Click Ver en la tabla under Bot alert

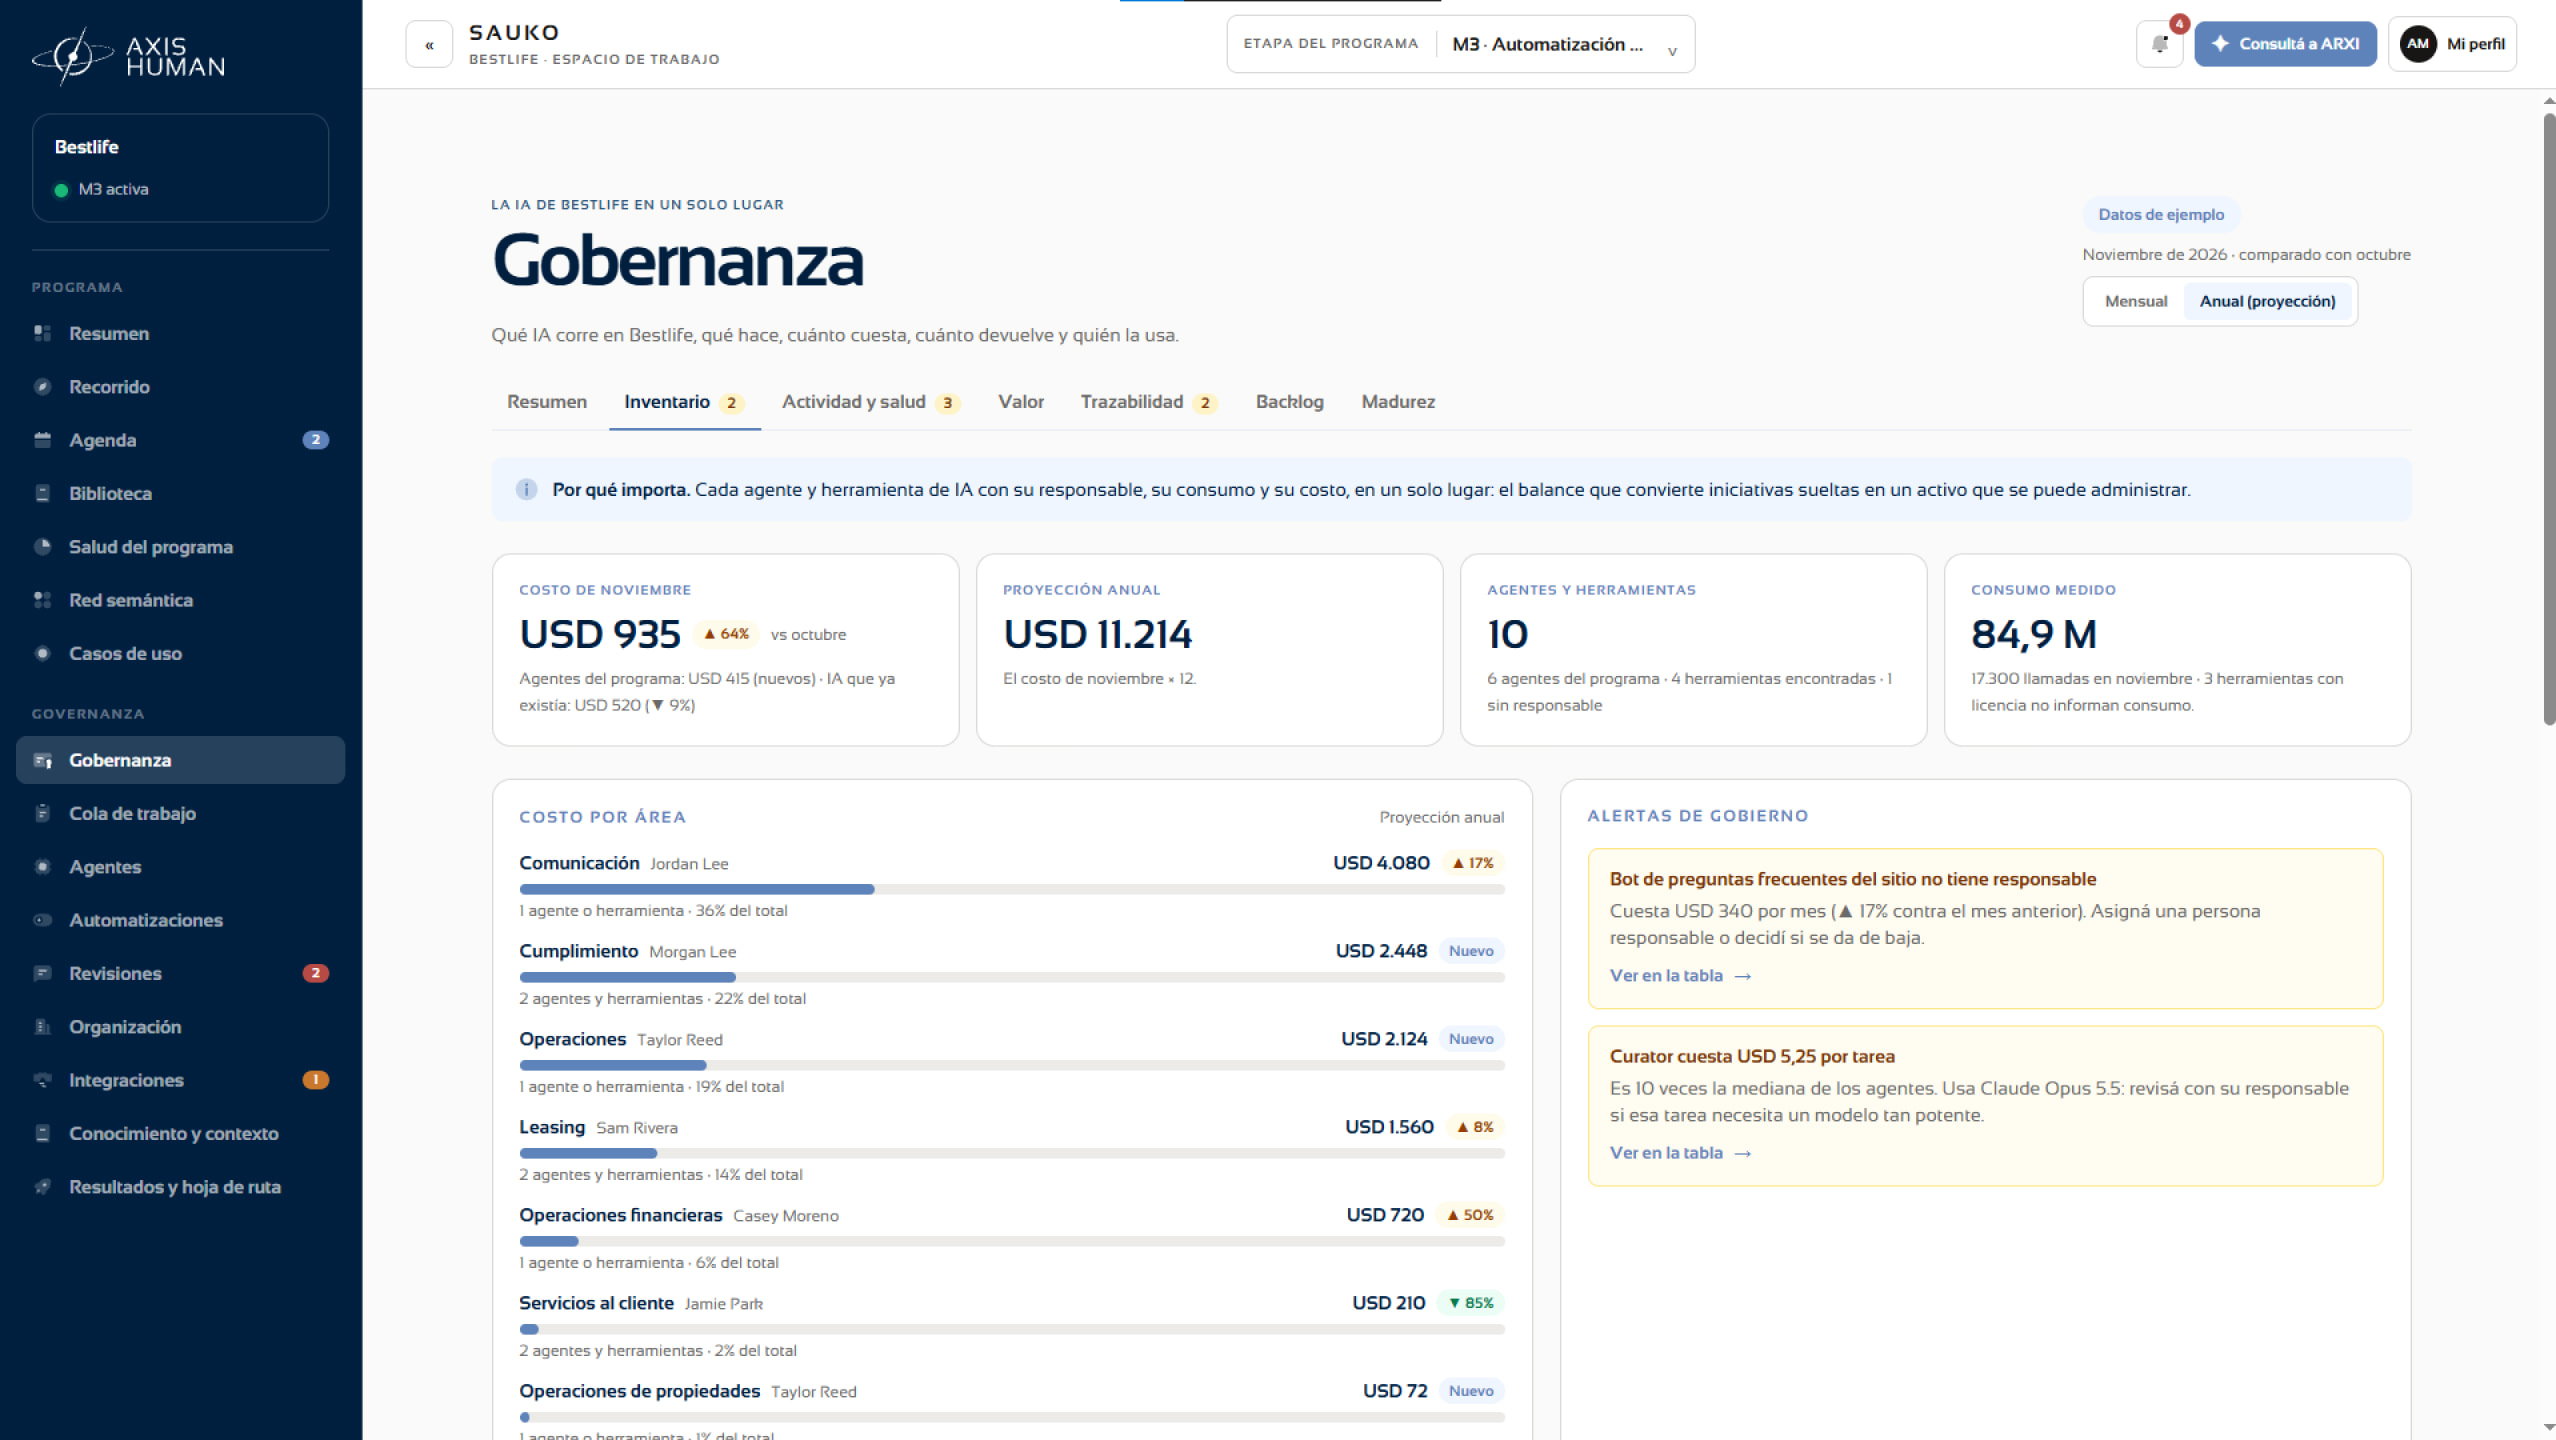tap(1680, 975)
